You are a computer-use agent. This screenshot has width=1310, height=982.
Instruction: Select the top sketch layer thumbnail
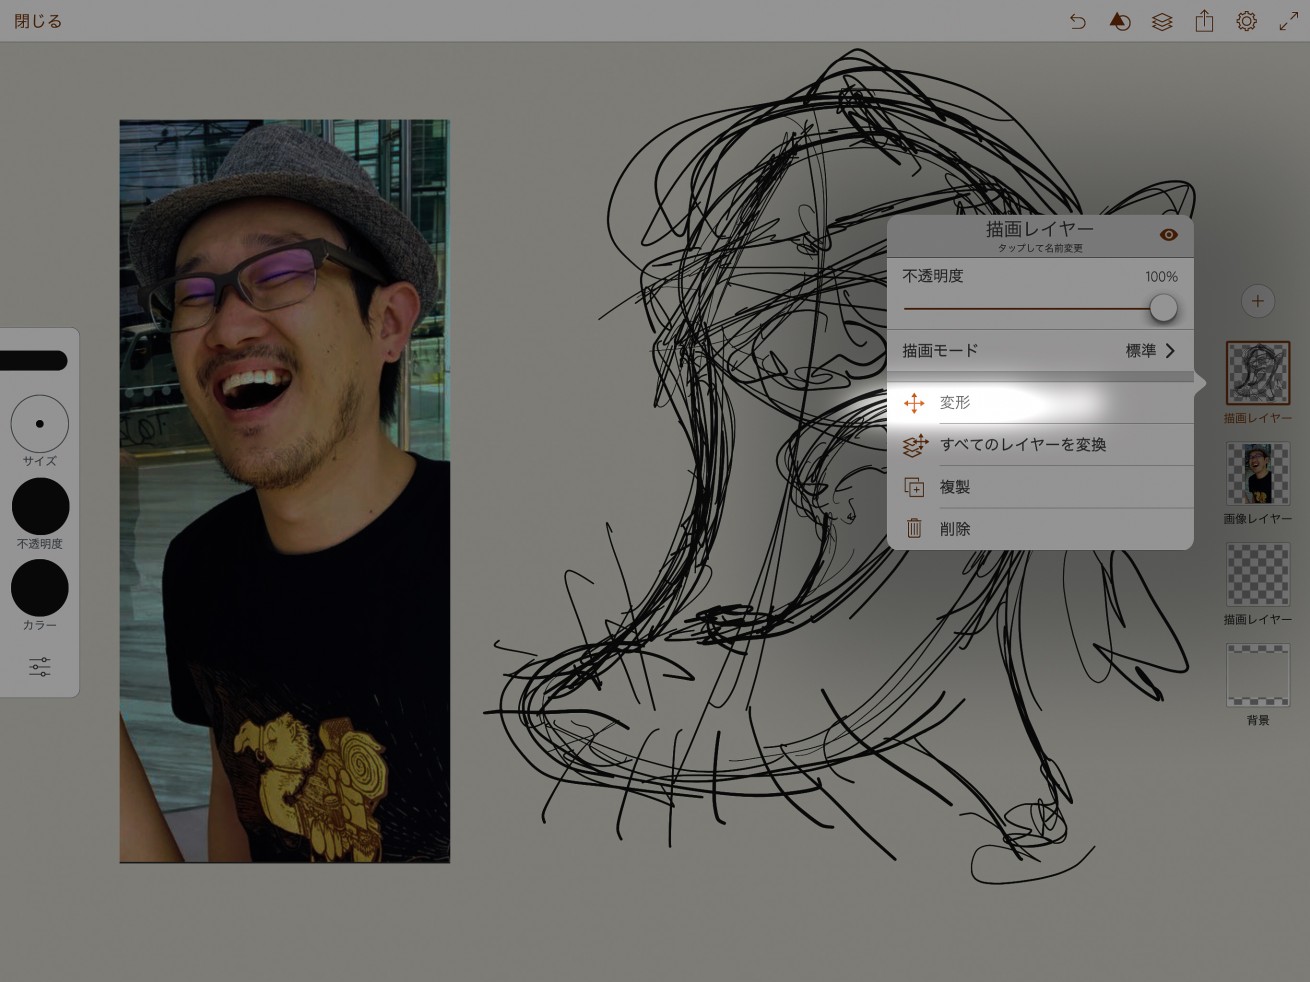(1258, 373)
